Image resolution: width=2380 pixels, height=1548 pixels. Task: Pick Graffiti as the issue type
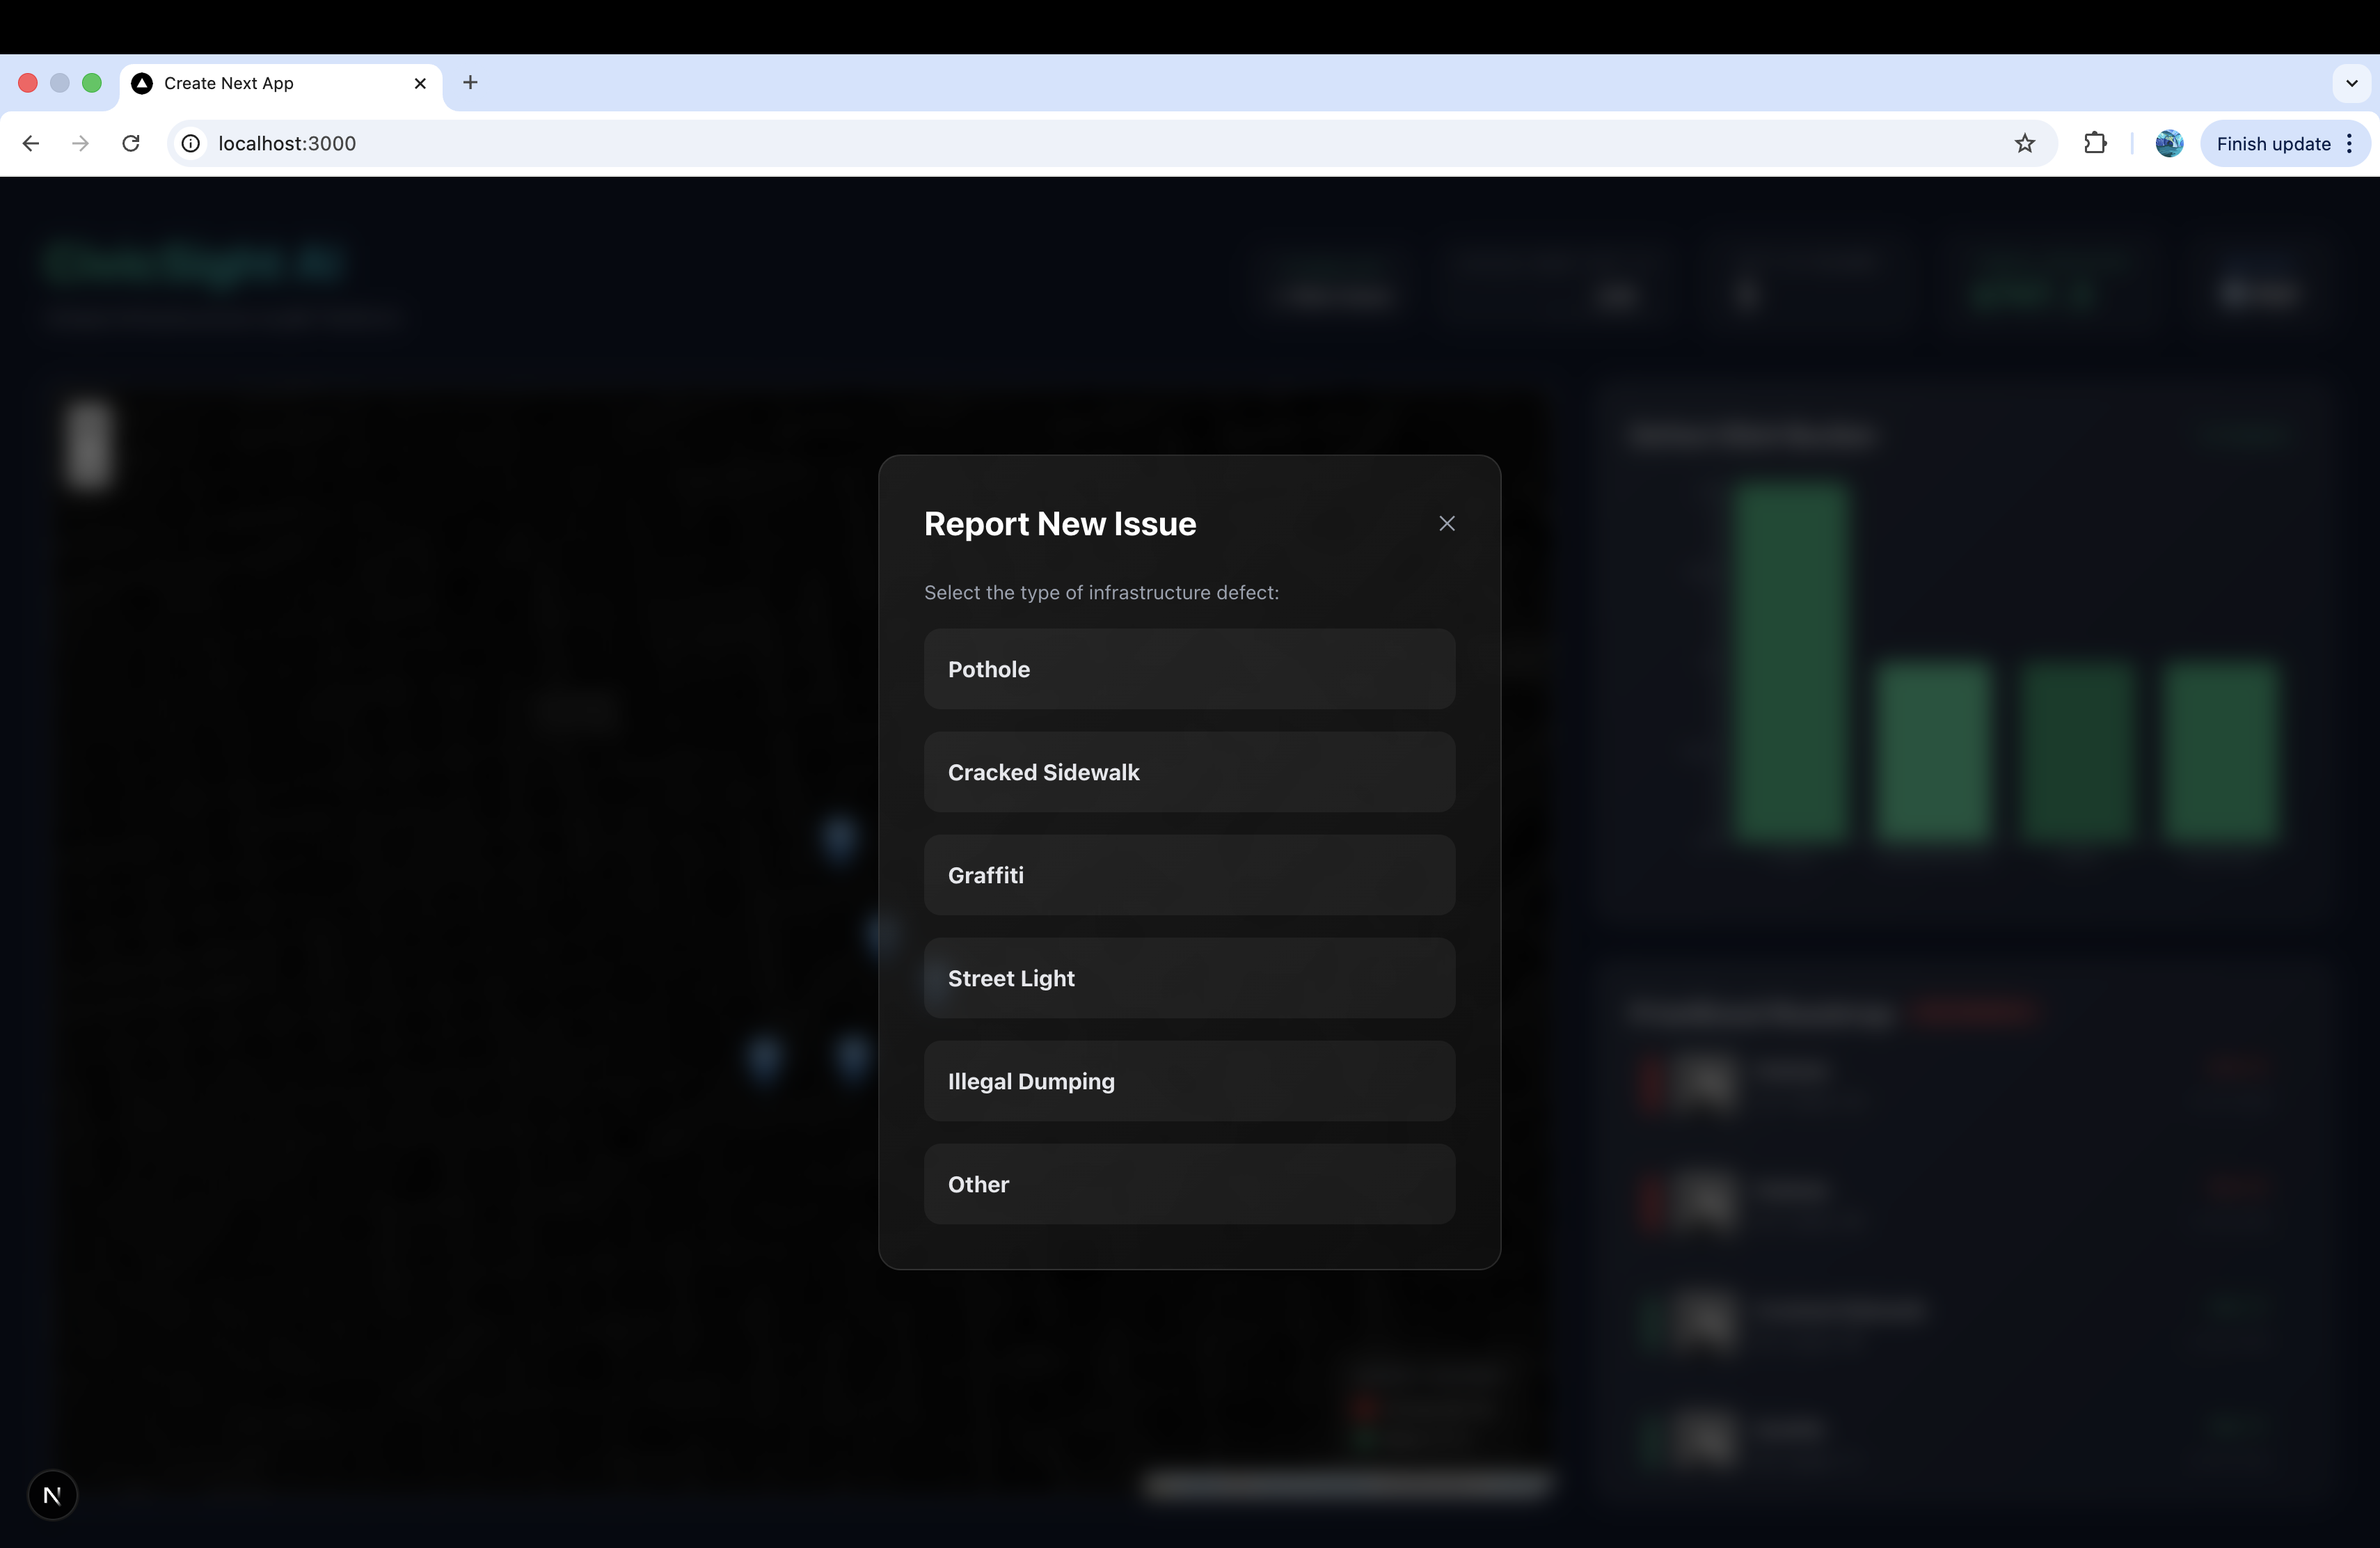1188,875
